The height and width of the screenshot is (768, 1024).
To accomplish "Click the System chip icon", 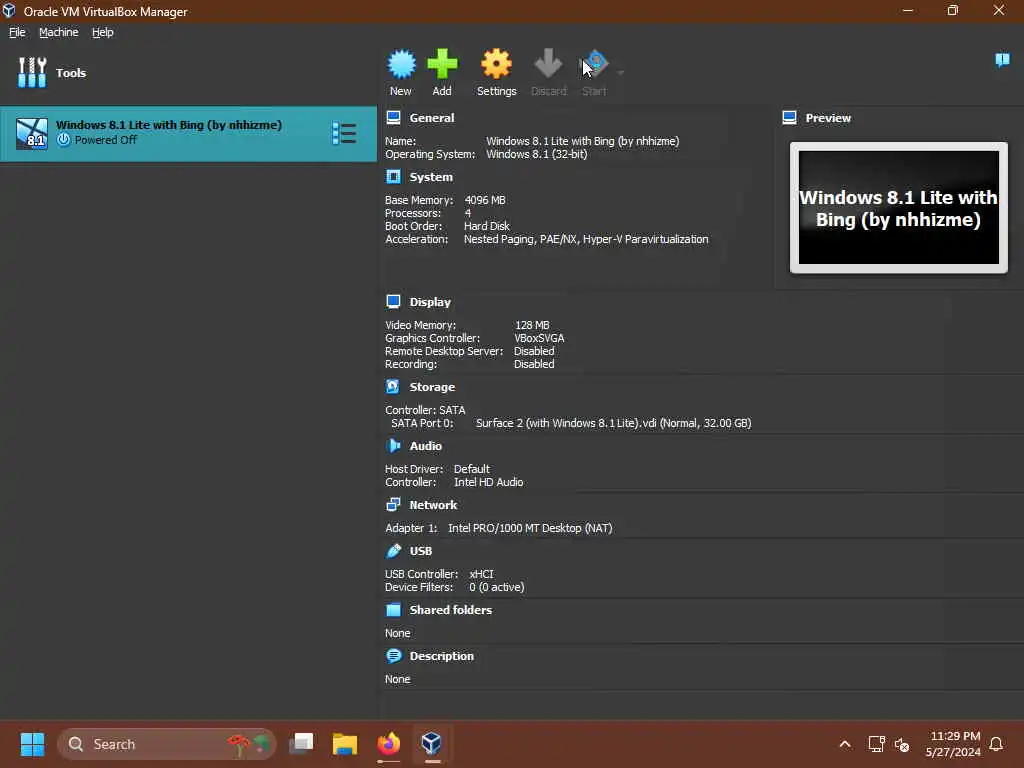I will [393, 176].
